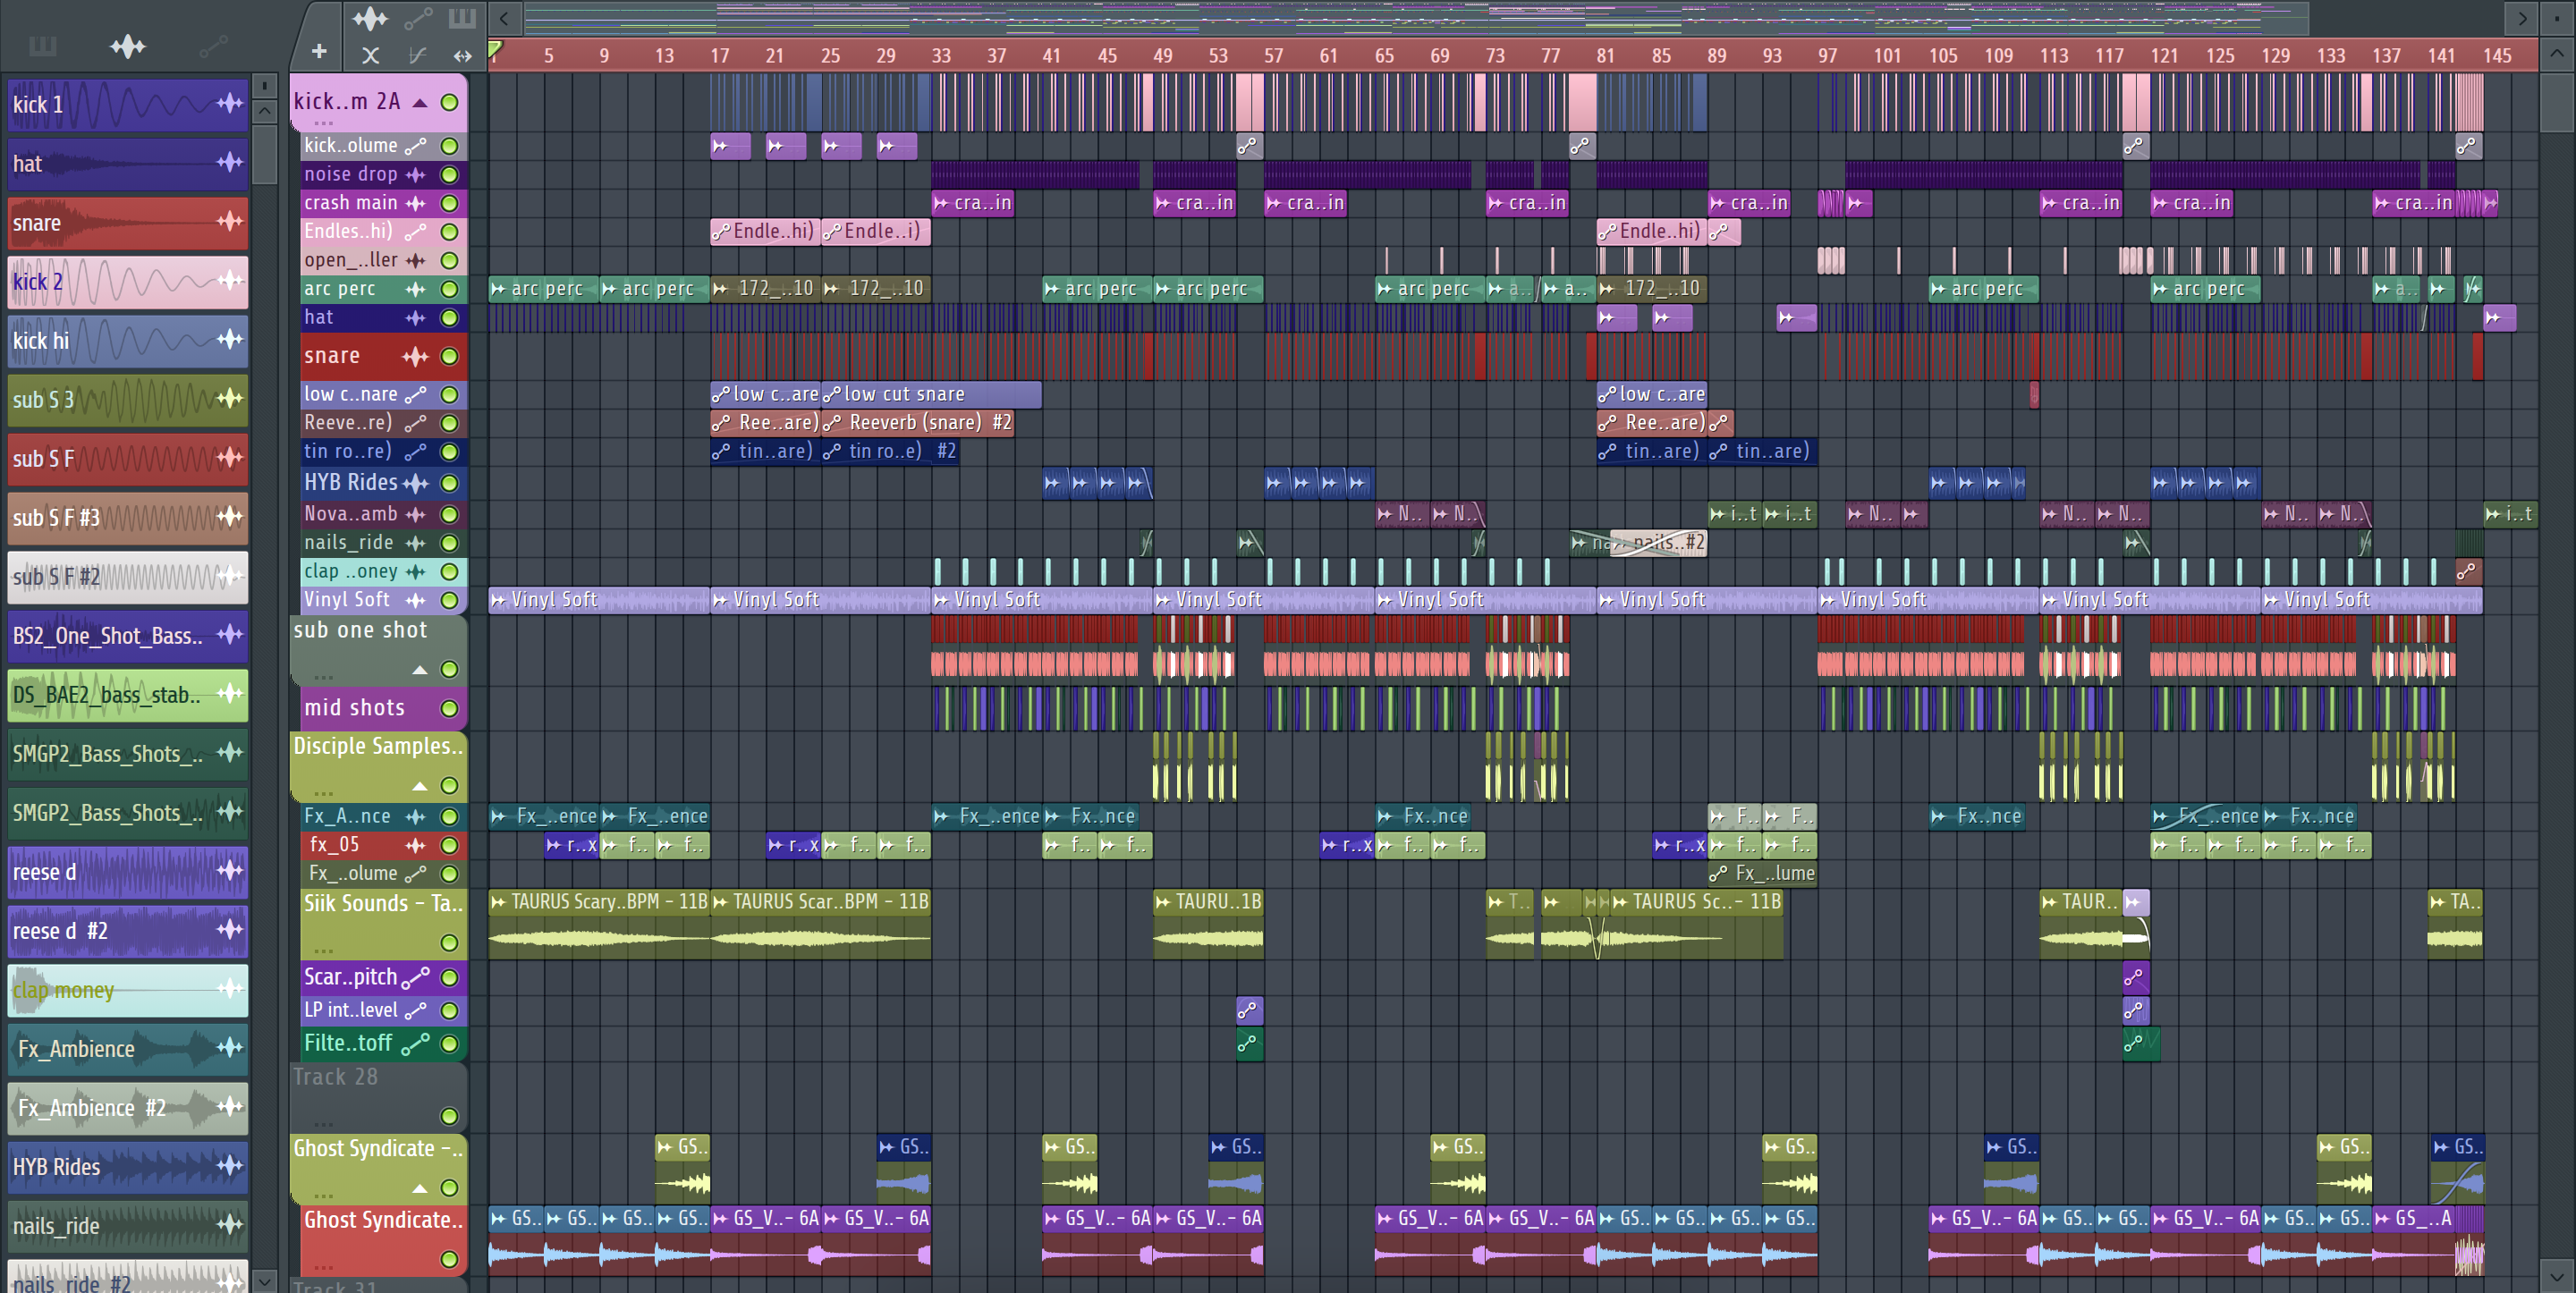Click the HYB Rides track header name
Image resolution: width=2576 pixels, height=1293 pixels.
click(350, 482)
